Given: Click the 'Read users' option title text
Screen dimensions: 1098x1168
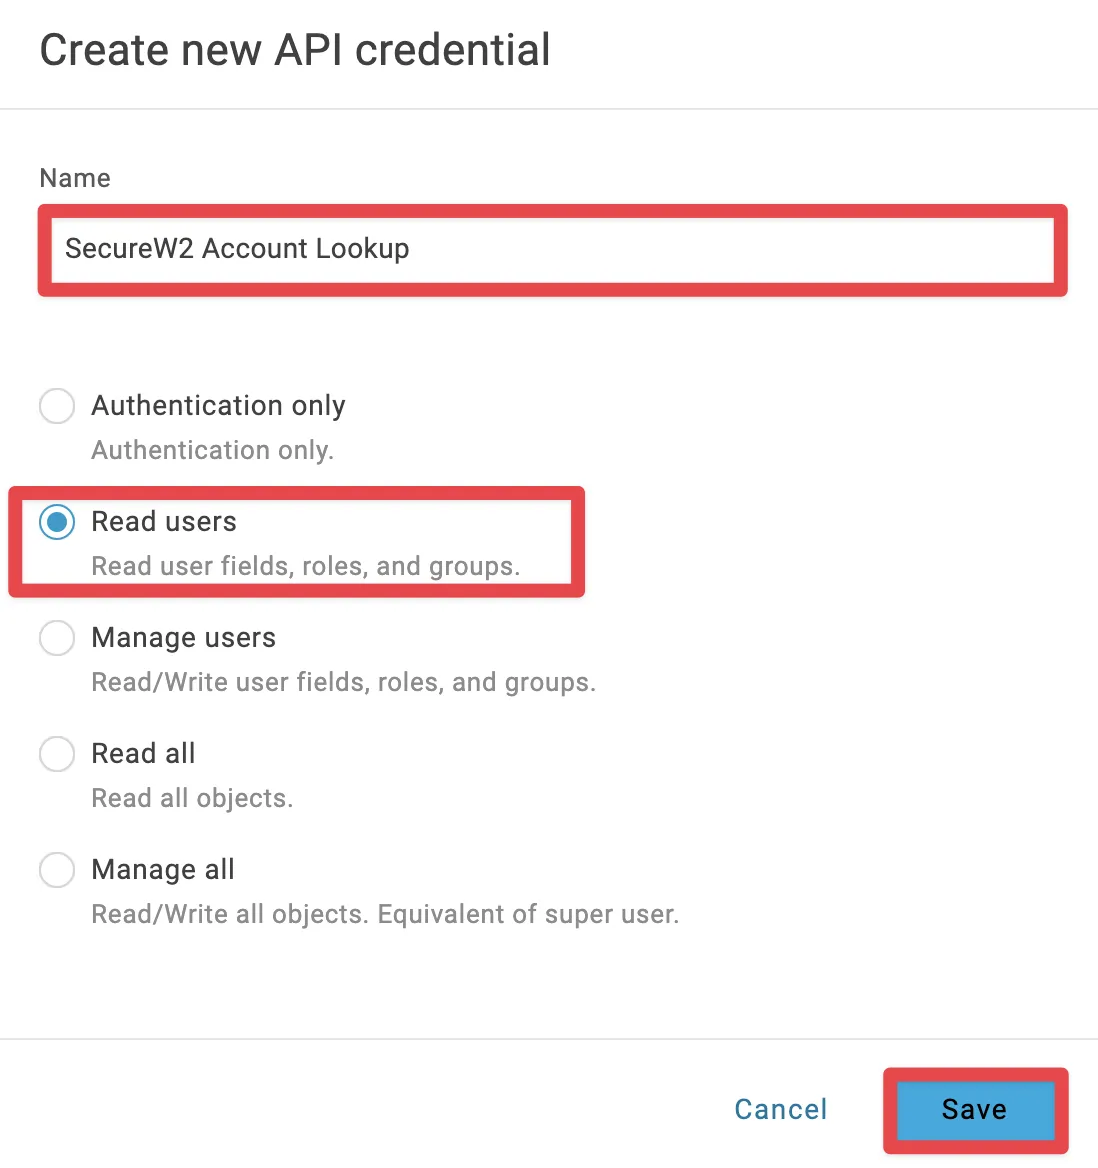Looking at the screenshot, I should coord(164,522).
